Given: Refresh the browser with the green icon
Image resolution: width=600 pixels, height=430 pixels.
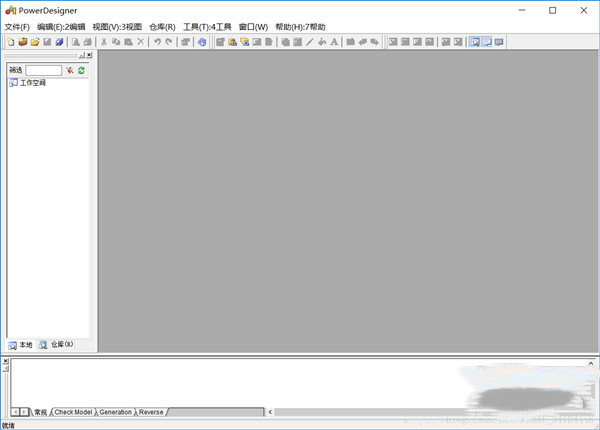Looking at the screenshot, I should click(x=81, y=70).
